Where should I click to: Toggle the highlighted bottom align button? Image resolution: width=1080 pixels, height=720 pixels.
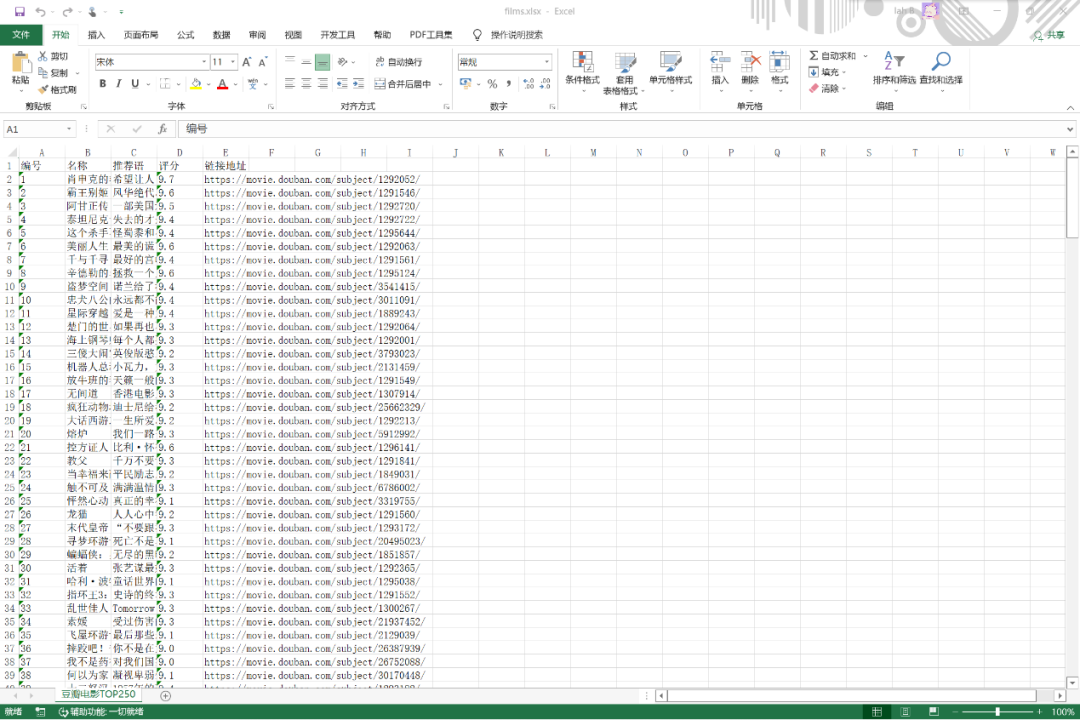tap(322, 62)
